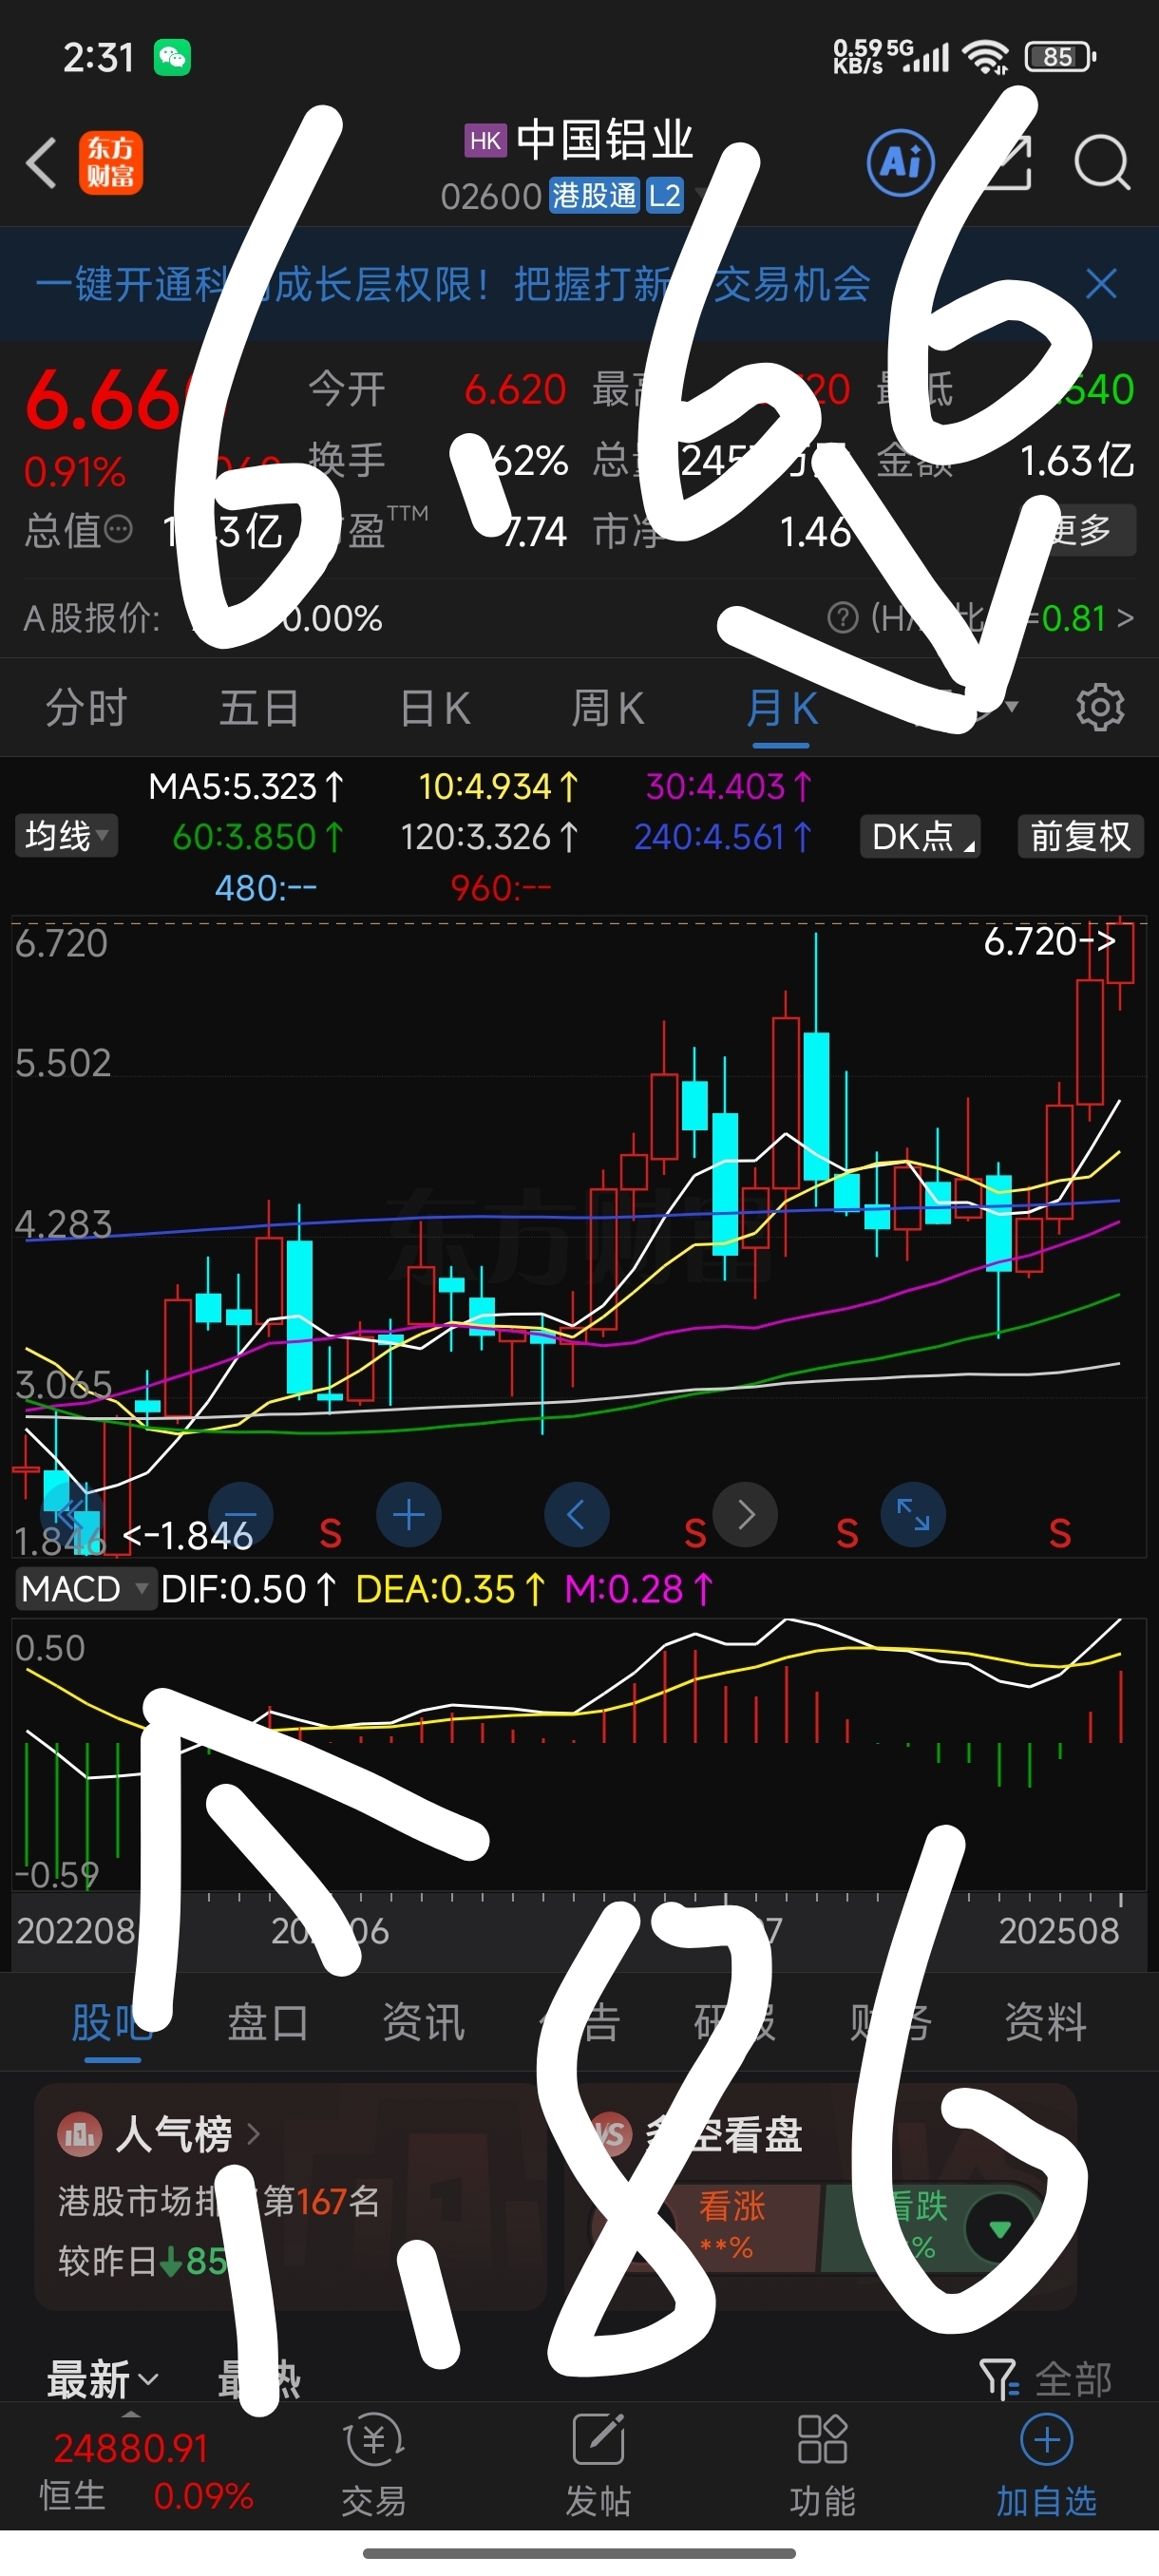Expand chart to fullscreen icon
This screenshot has width=1159, height=2576.
click(913, 1515)
